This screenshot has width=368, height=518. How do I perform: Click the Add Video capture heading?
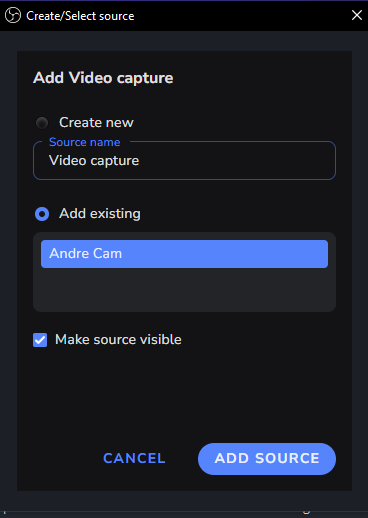103,78
